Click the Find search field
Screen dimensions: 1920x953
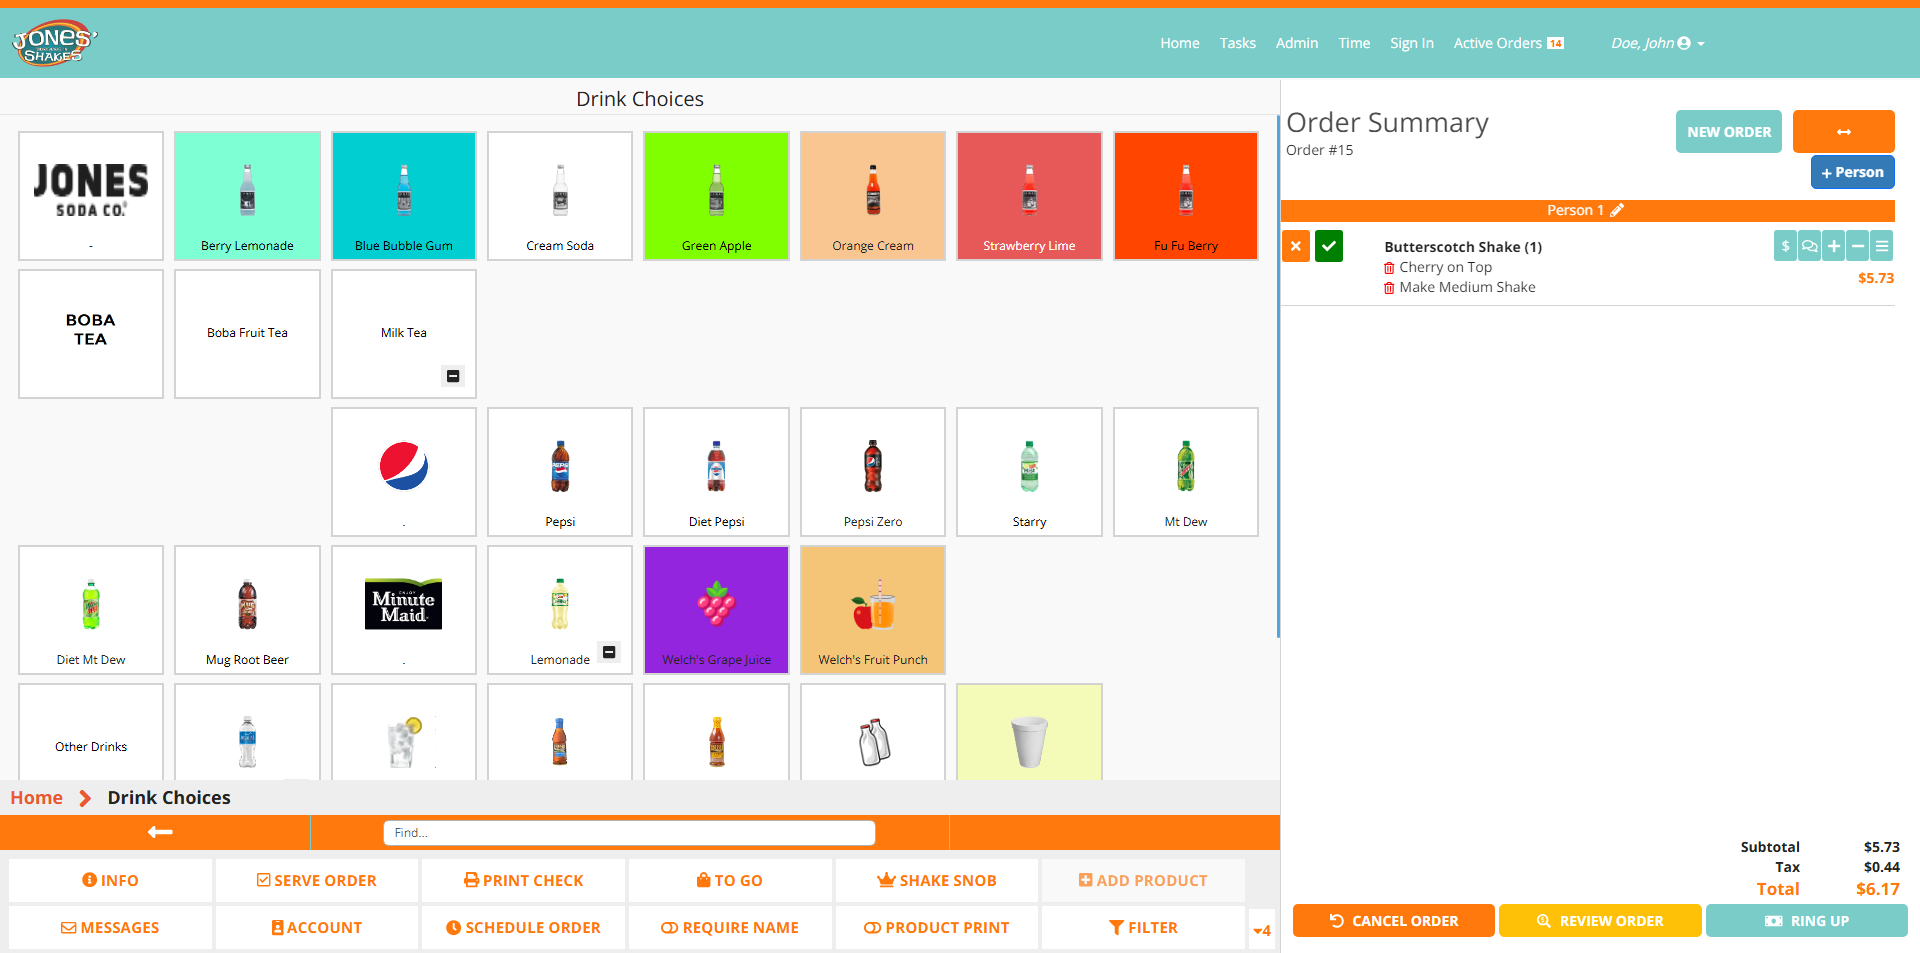coord(629,833)
